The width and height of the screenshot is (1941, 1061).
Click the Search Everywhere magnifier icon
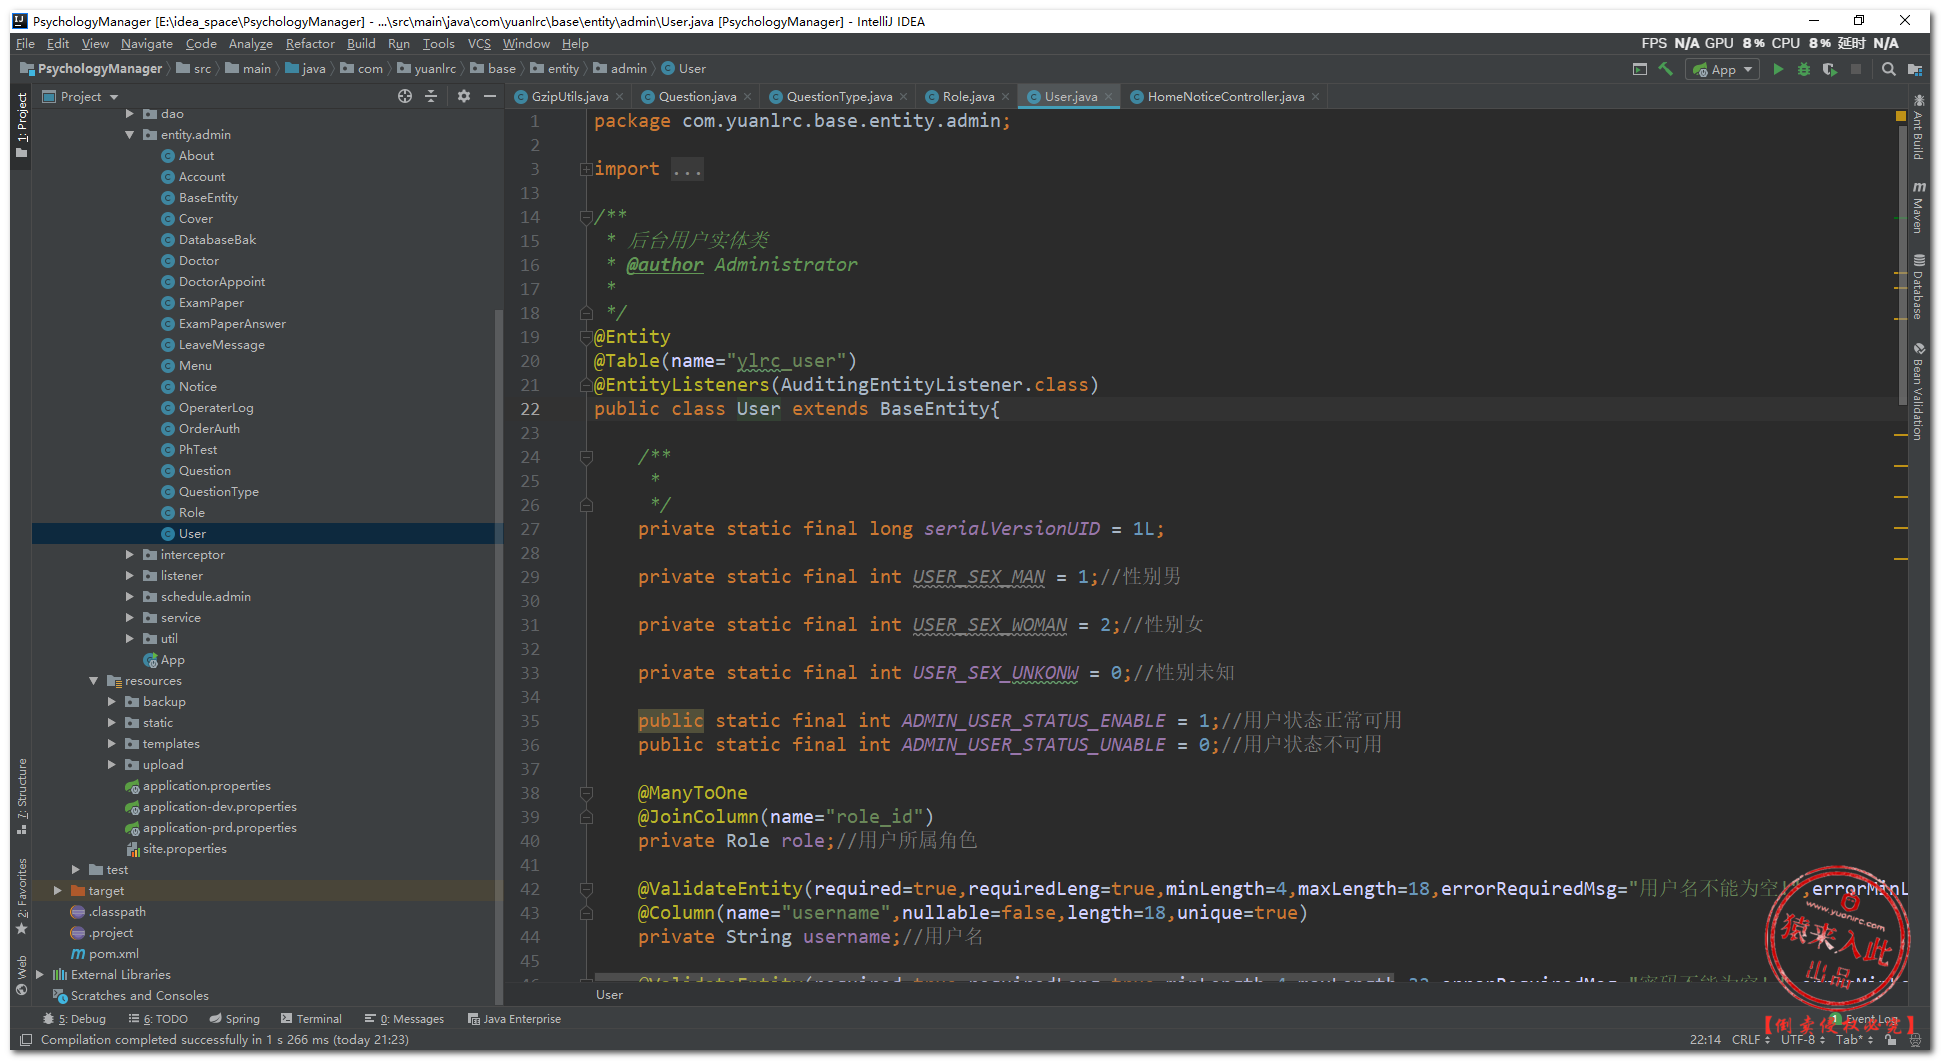pyautogui.click(x=1888, y=69)
